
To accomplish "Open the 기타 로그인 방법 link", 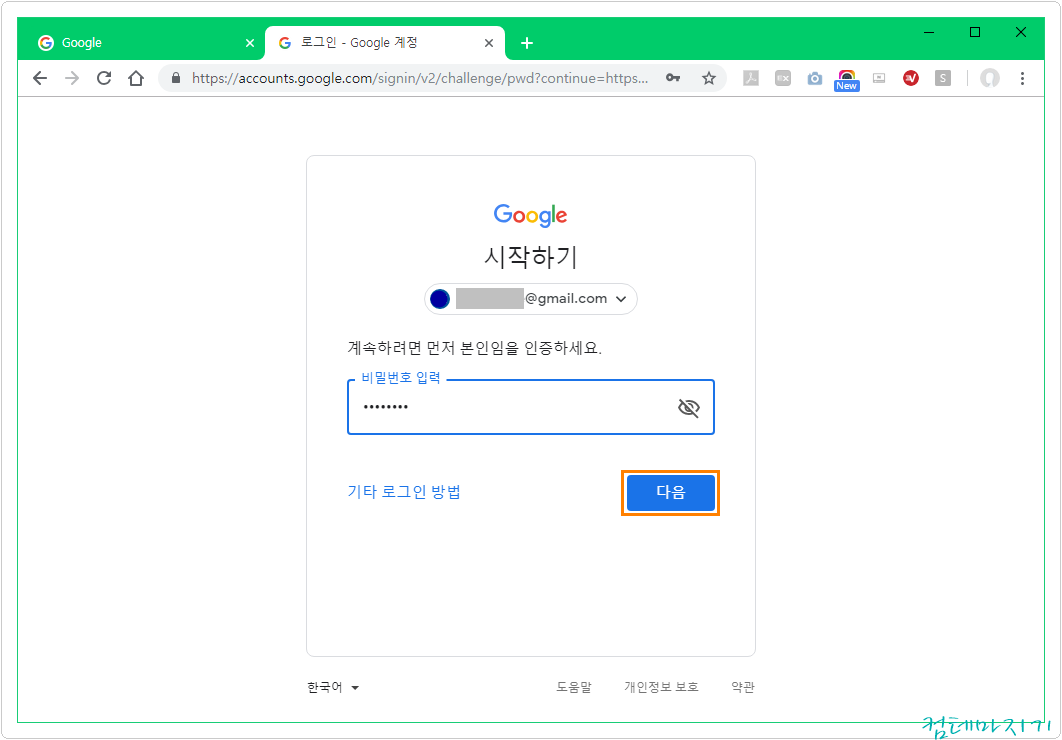I will coord(404,492).
